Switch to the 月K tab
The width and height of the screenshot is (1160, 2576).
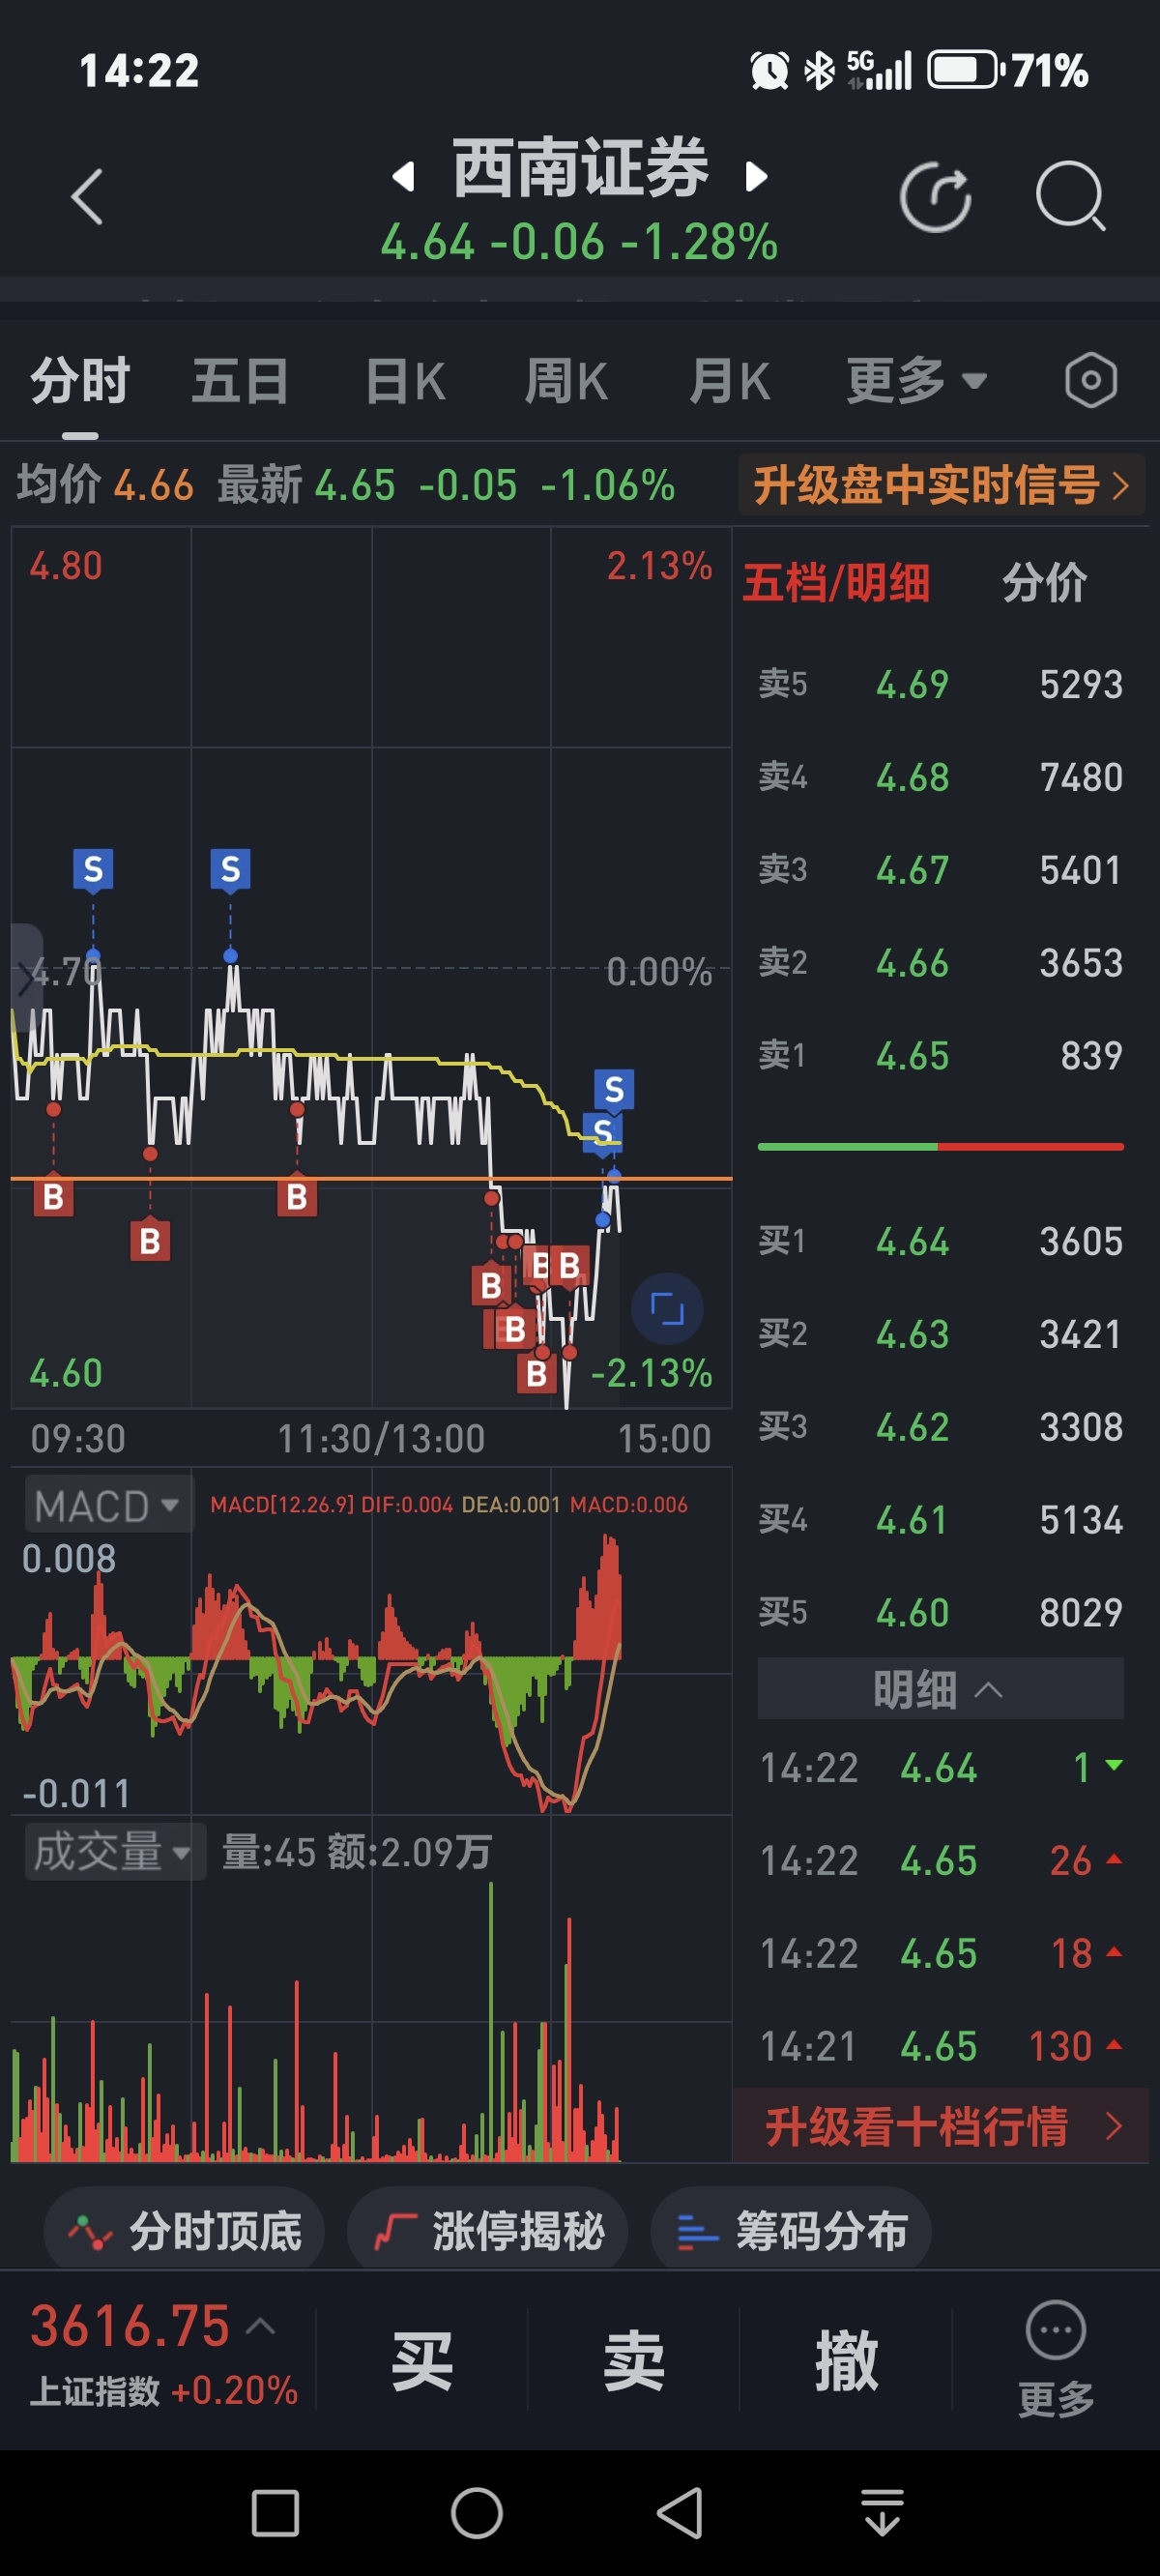[730, 381]
